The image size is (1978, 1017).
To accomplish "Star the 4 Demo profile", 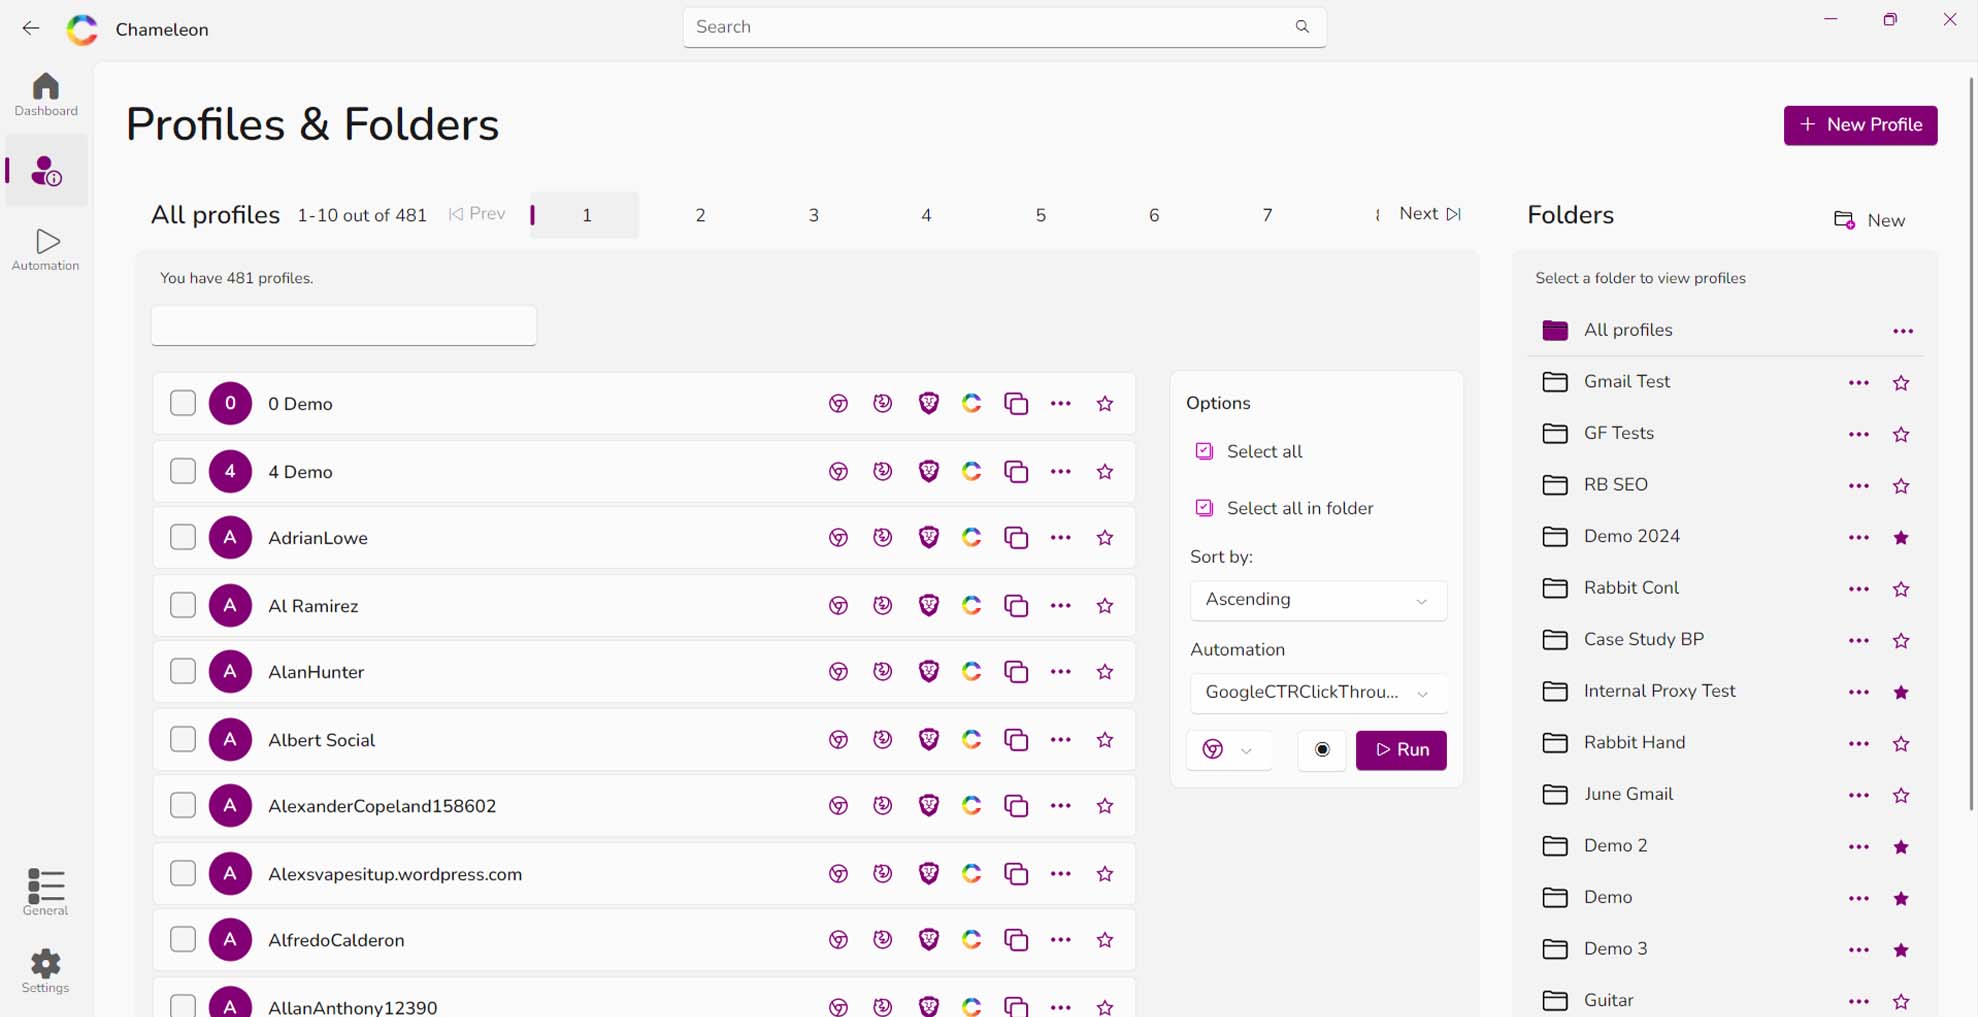I will click(1105, 471).
